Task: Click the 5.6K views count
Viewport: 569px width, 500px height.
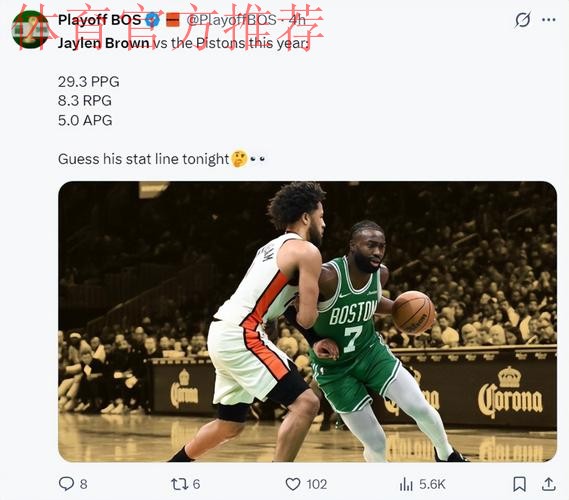Action: pos(432,484)
